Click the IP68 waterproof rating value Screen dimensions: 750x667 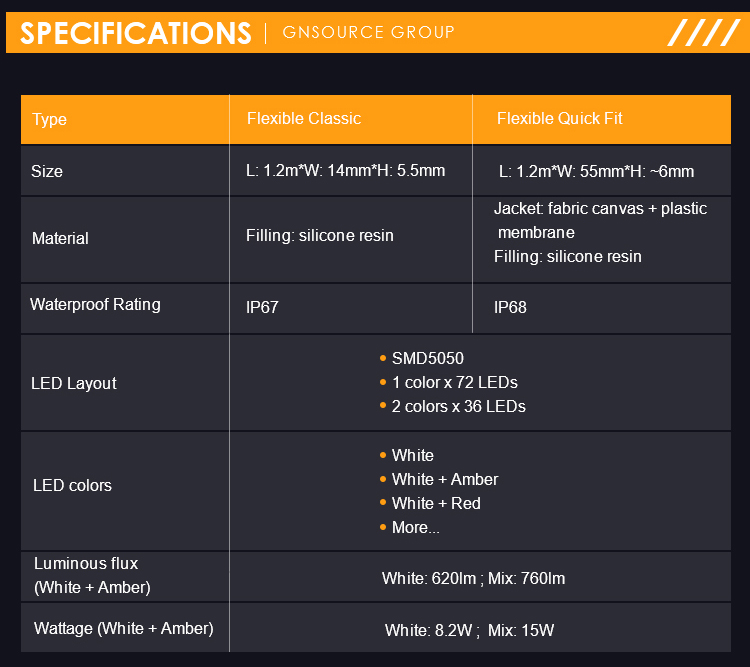(510, 307)
